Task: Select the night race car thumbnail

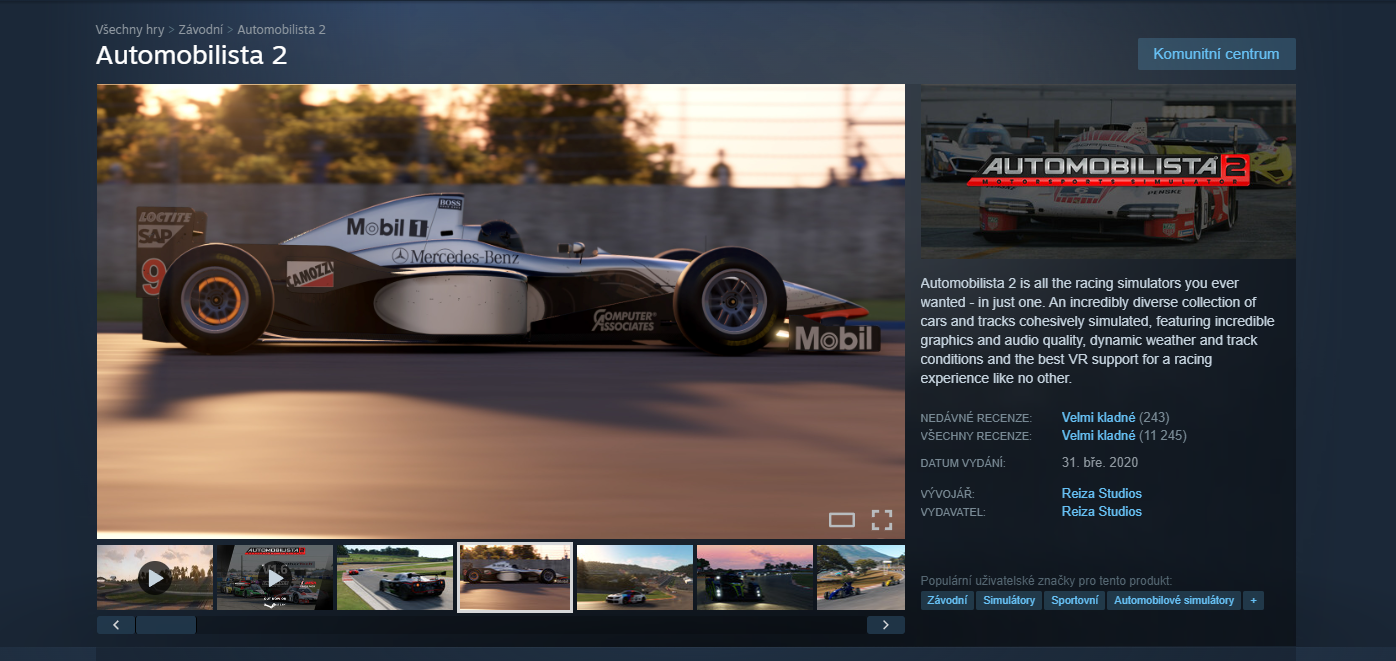Action: click(x=755, y=577)
